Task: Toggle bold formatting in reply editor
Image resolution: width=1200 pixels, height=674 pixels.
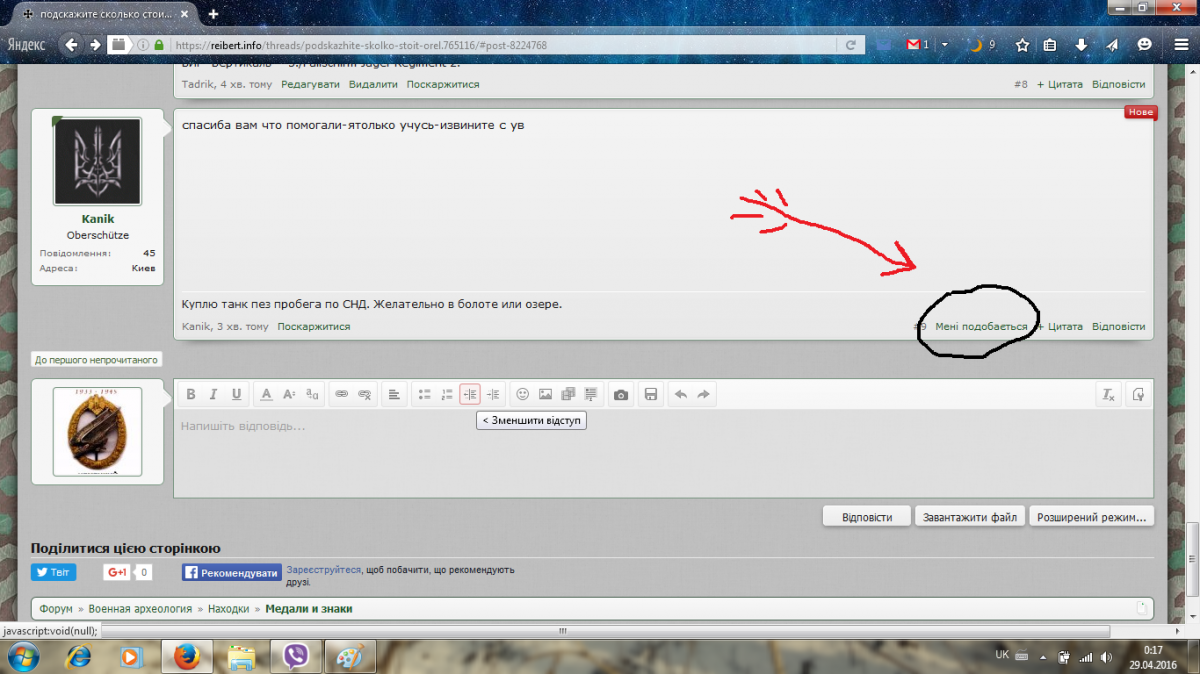Action: click(x=190, y=395)
